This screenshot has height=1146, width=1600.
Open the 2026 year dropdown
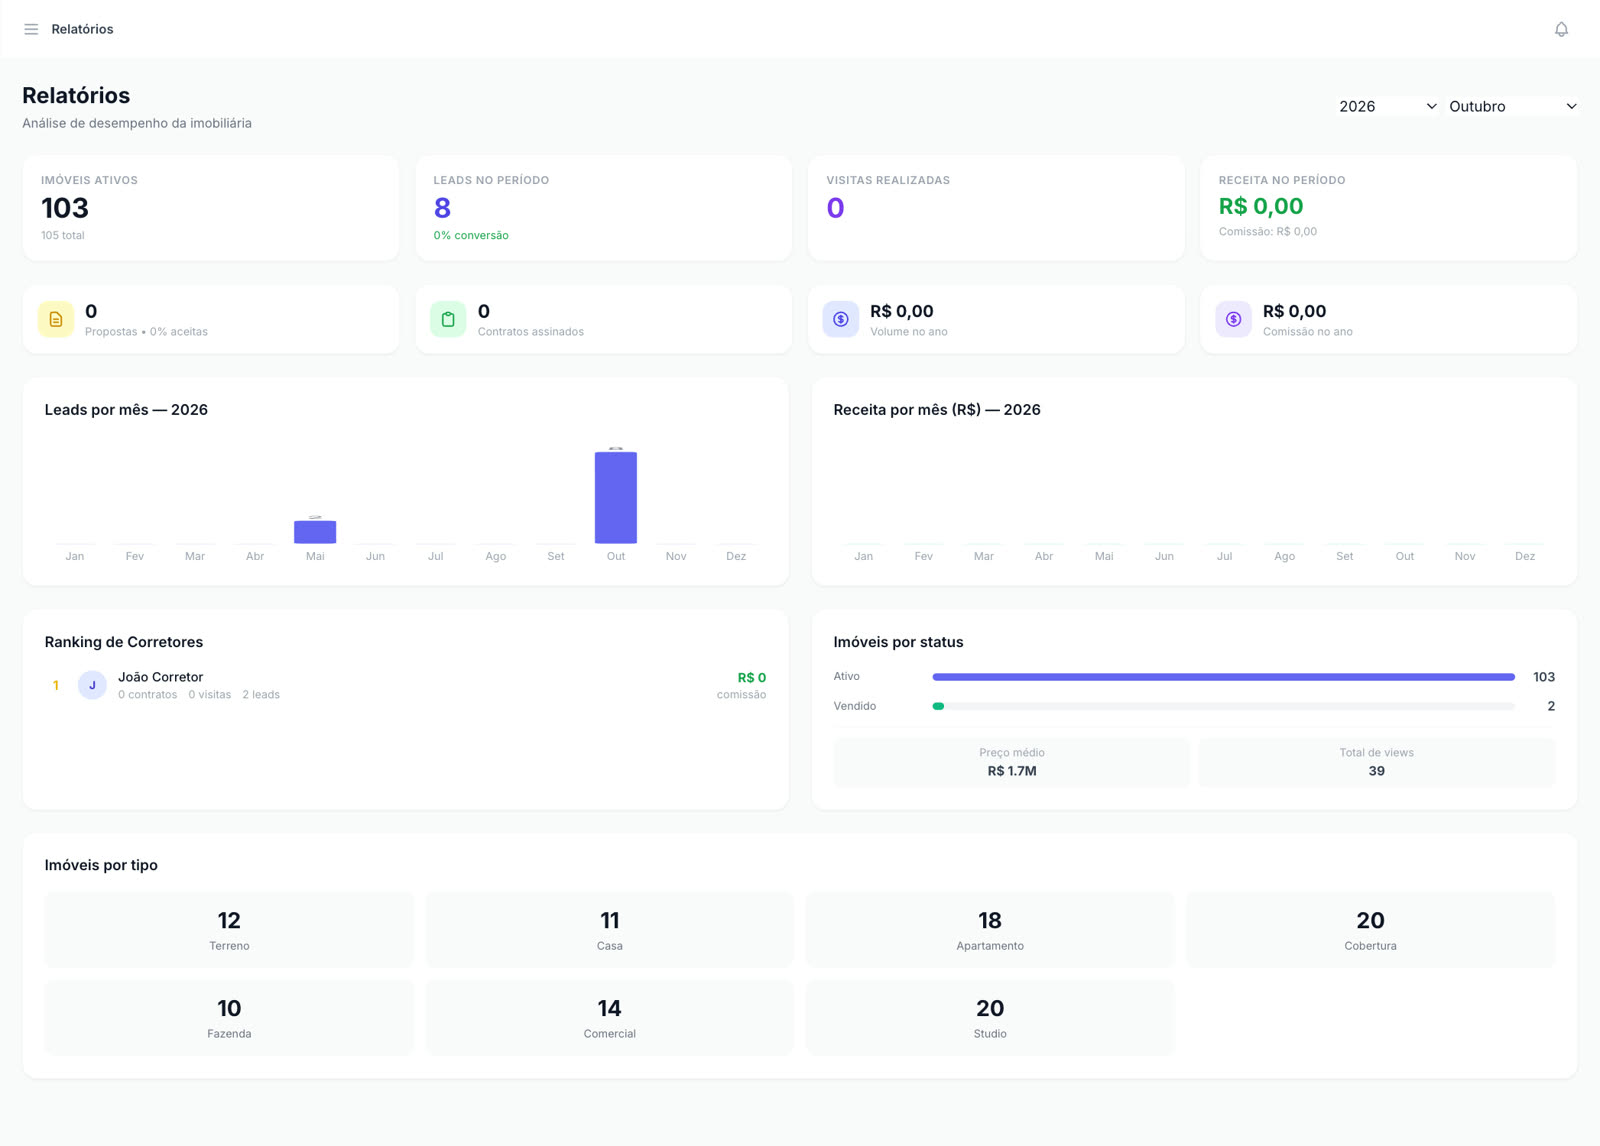tap(1388, 106)
